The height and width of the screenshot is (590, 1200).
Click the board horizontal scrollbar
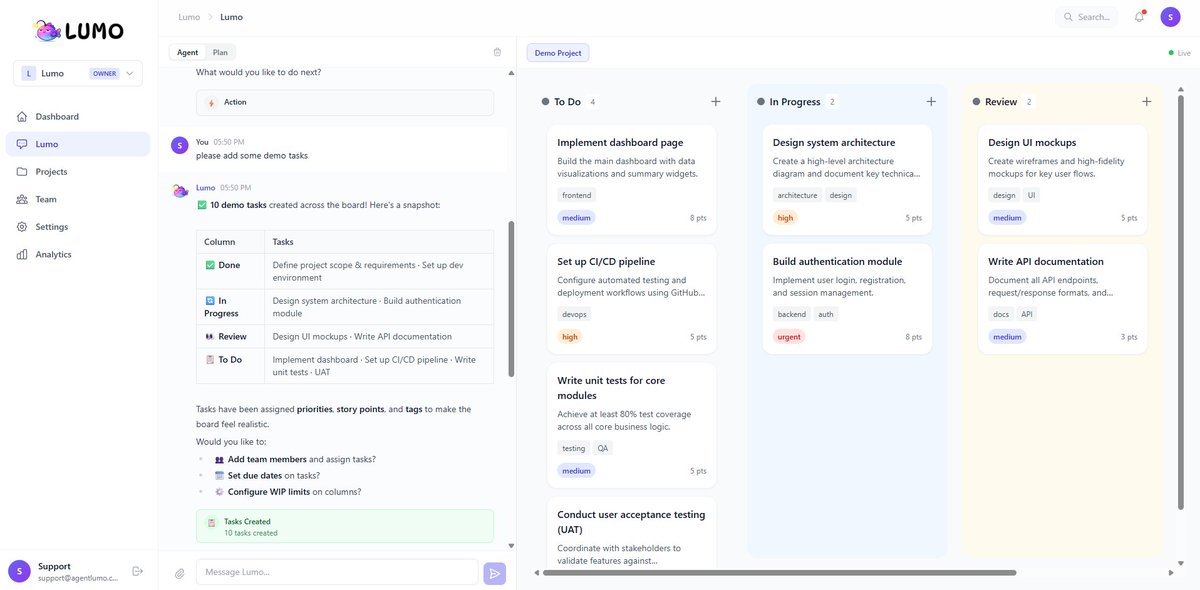click(781, 573)
